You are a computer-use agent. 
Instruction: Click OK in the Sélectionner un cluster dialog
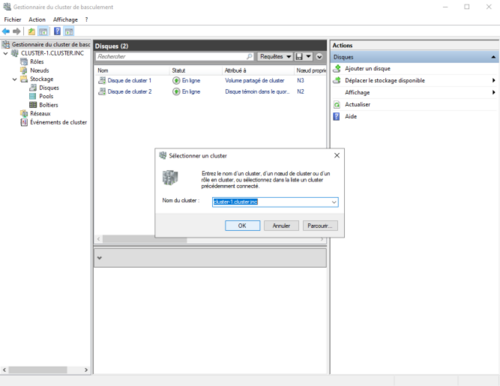pos(242,226)
